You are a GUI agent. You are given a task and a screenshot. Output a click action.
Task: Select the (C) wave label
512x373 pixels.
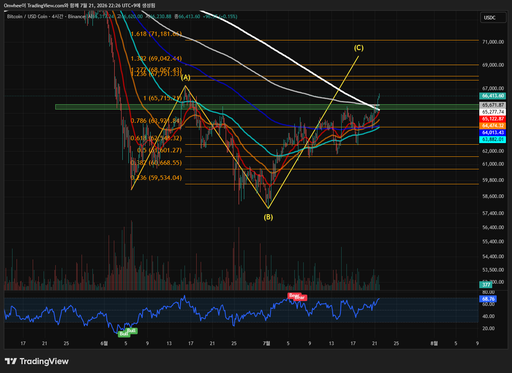pos(359,48)
